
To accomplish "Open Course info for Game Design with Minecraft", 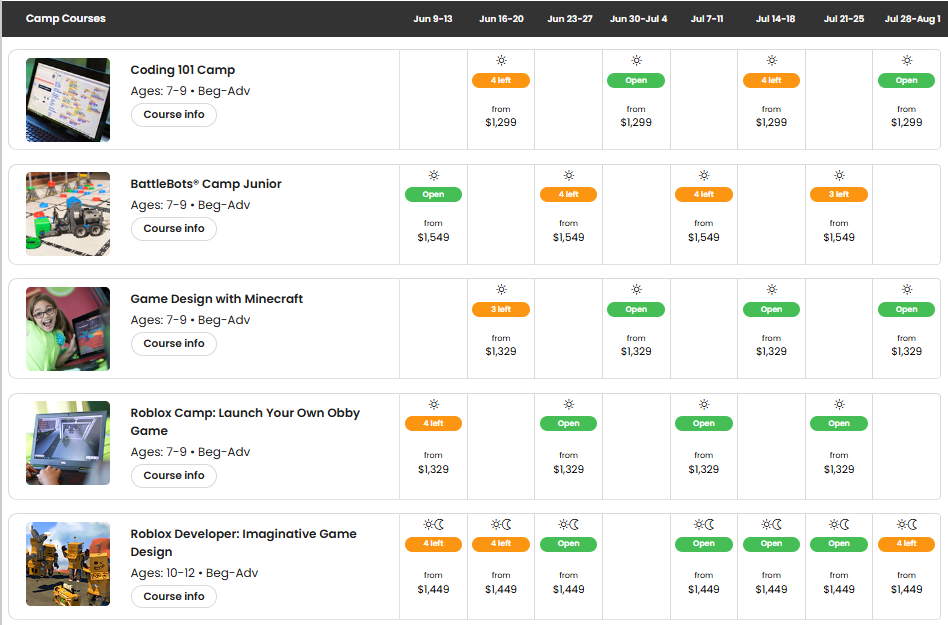I will click(174, 344).
